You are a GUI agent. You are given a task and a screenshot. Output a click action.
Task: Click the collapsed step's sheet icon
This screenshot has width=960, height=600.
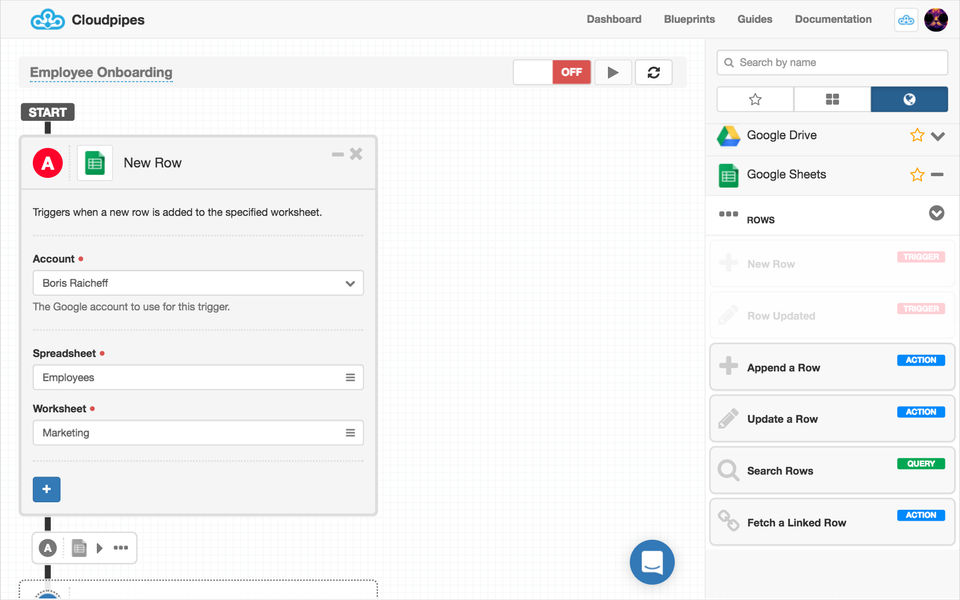point(79,547)
